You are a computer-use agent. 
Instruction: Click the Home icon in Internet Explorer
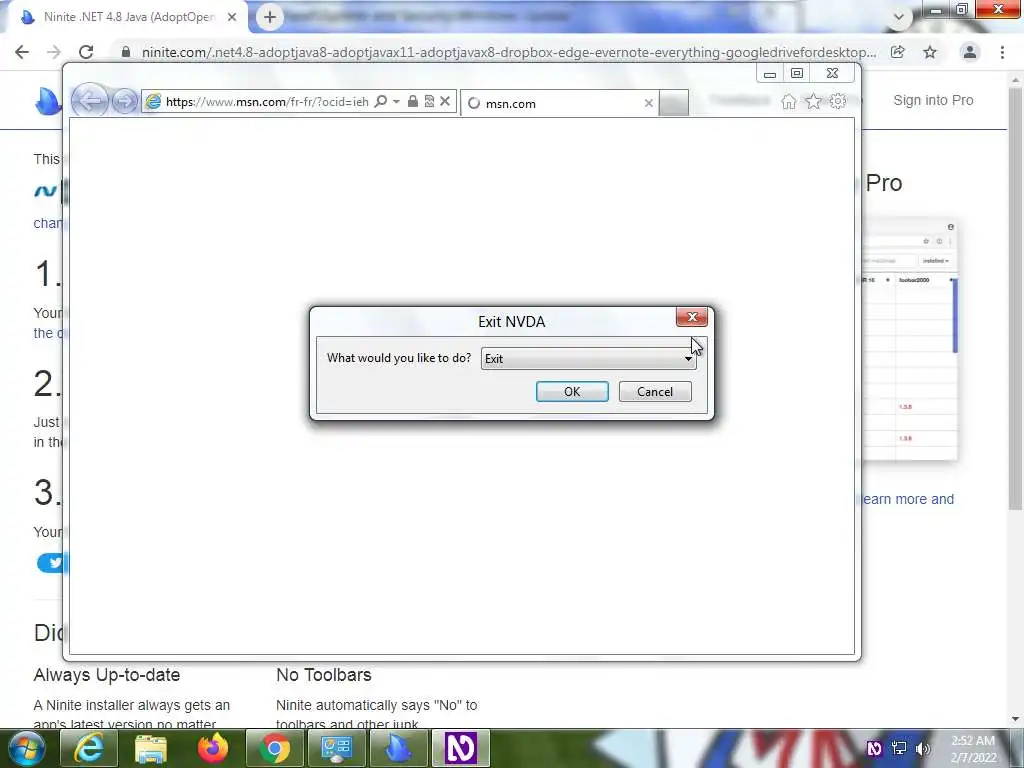789,101
